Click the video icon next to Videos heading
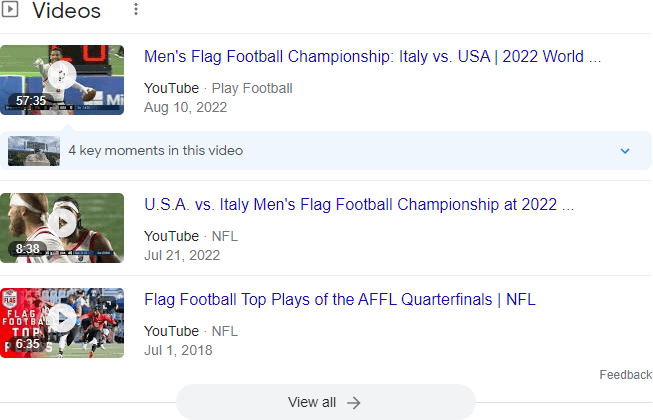The height and width of the screenshot is (420, 653). tap(11, 11)
